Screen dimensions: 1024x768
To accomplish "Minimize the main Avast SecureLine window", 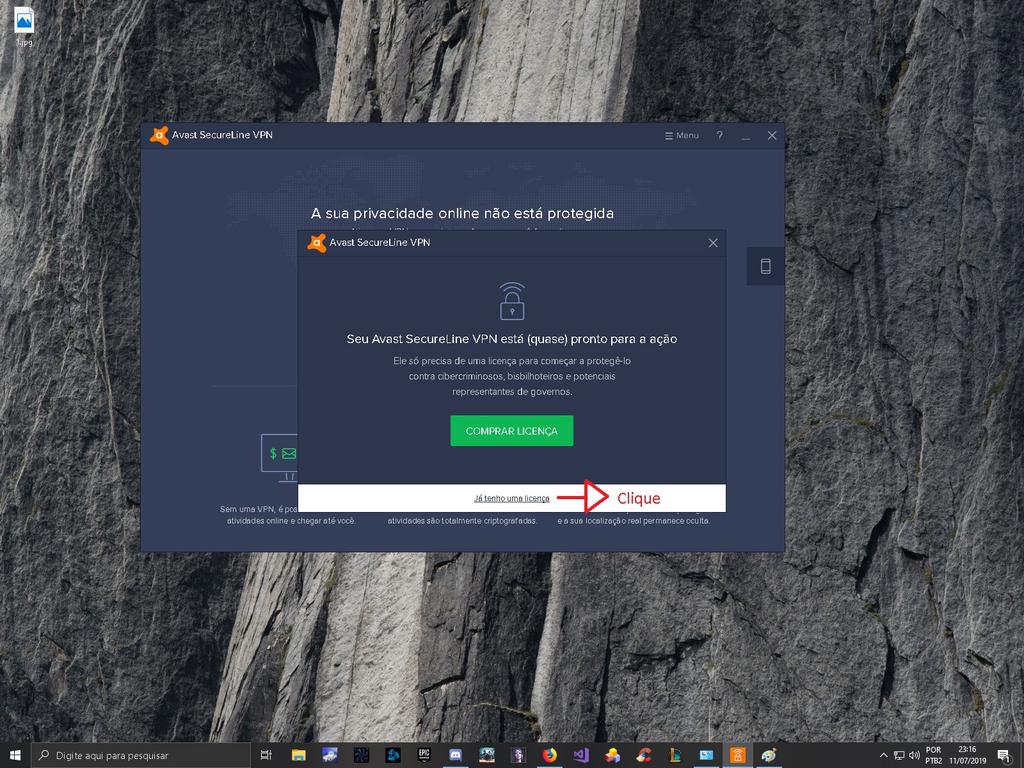I will (746, 136).
